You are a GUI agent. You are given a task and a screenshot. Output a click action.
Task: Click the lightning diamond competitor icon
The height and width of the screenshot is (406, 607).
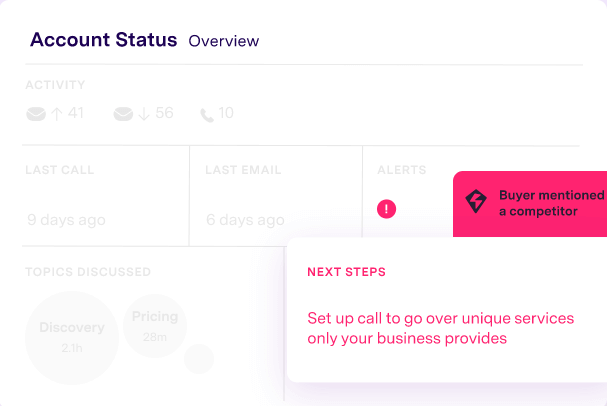click(476, 201)
